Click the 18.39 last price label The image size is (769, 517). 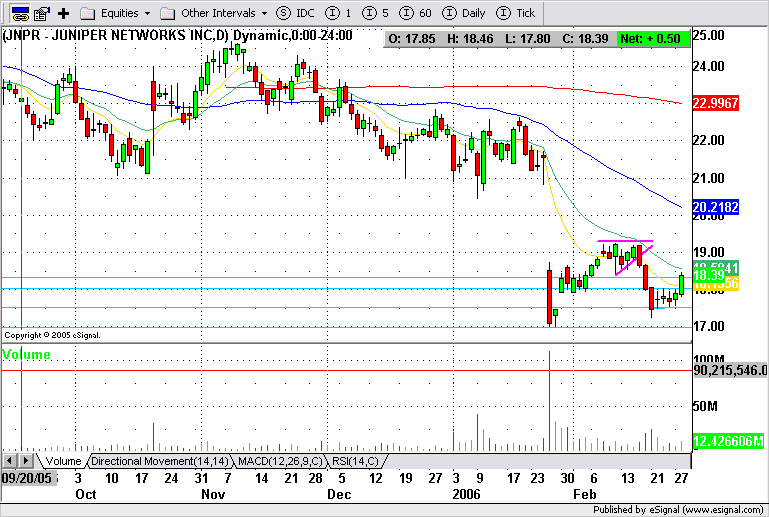pyautogui.click(x=709, y=275)
